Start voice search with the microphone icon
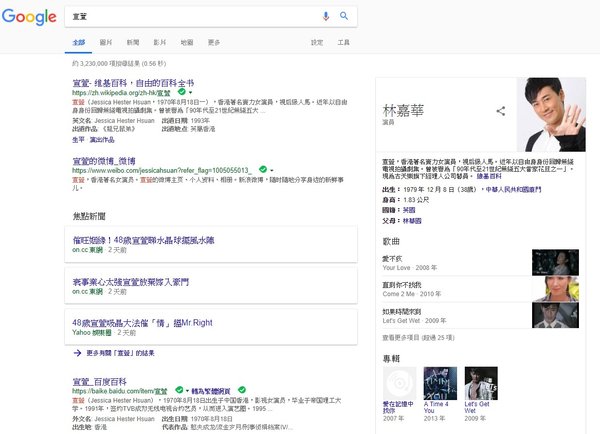 [326, 16]
